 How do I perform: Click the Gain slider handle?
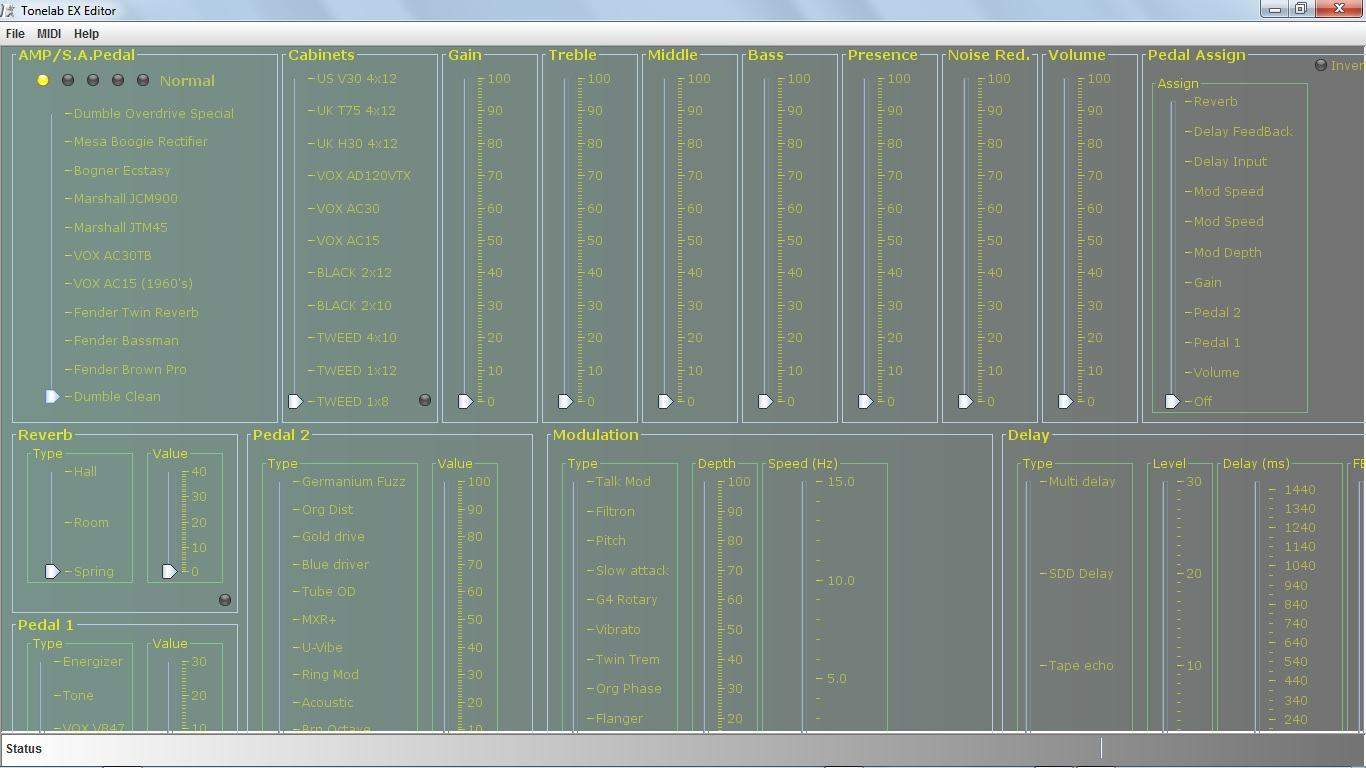[465, 401]
